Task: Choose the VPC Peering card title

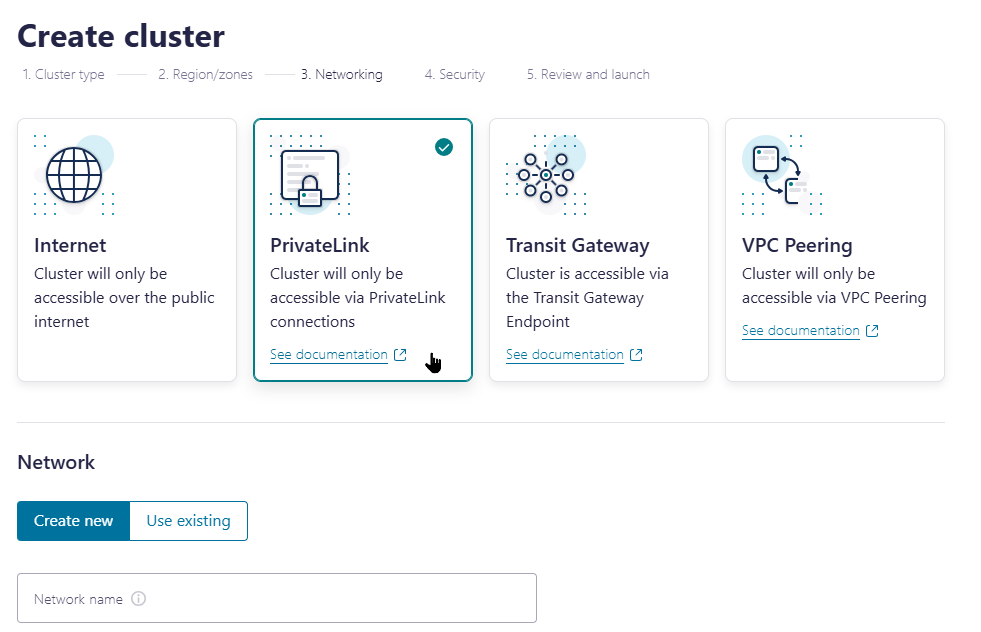Action: (797, 245)
